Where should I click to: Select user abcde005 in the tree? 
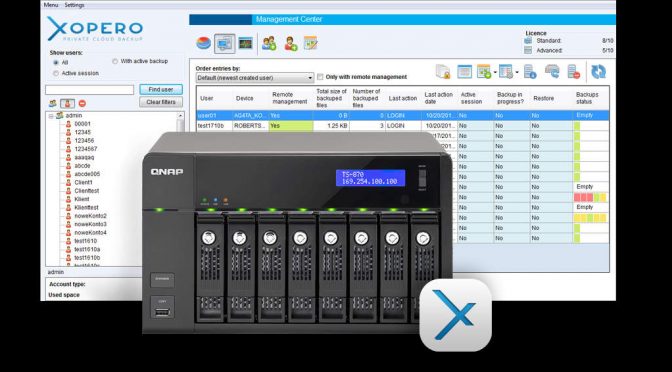[87, 174]
